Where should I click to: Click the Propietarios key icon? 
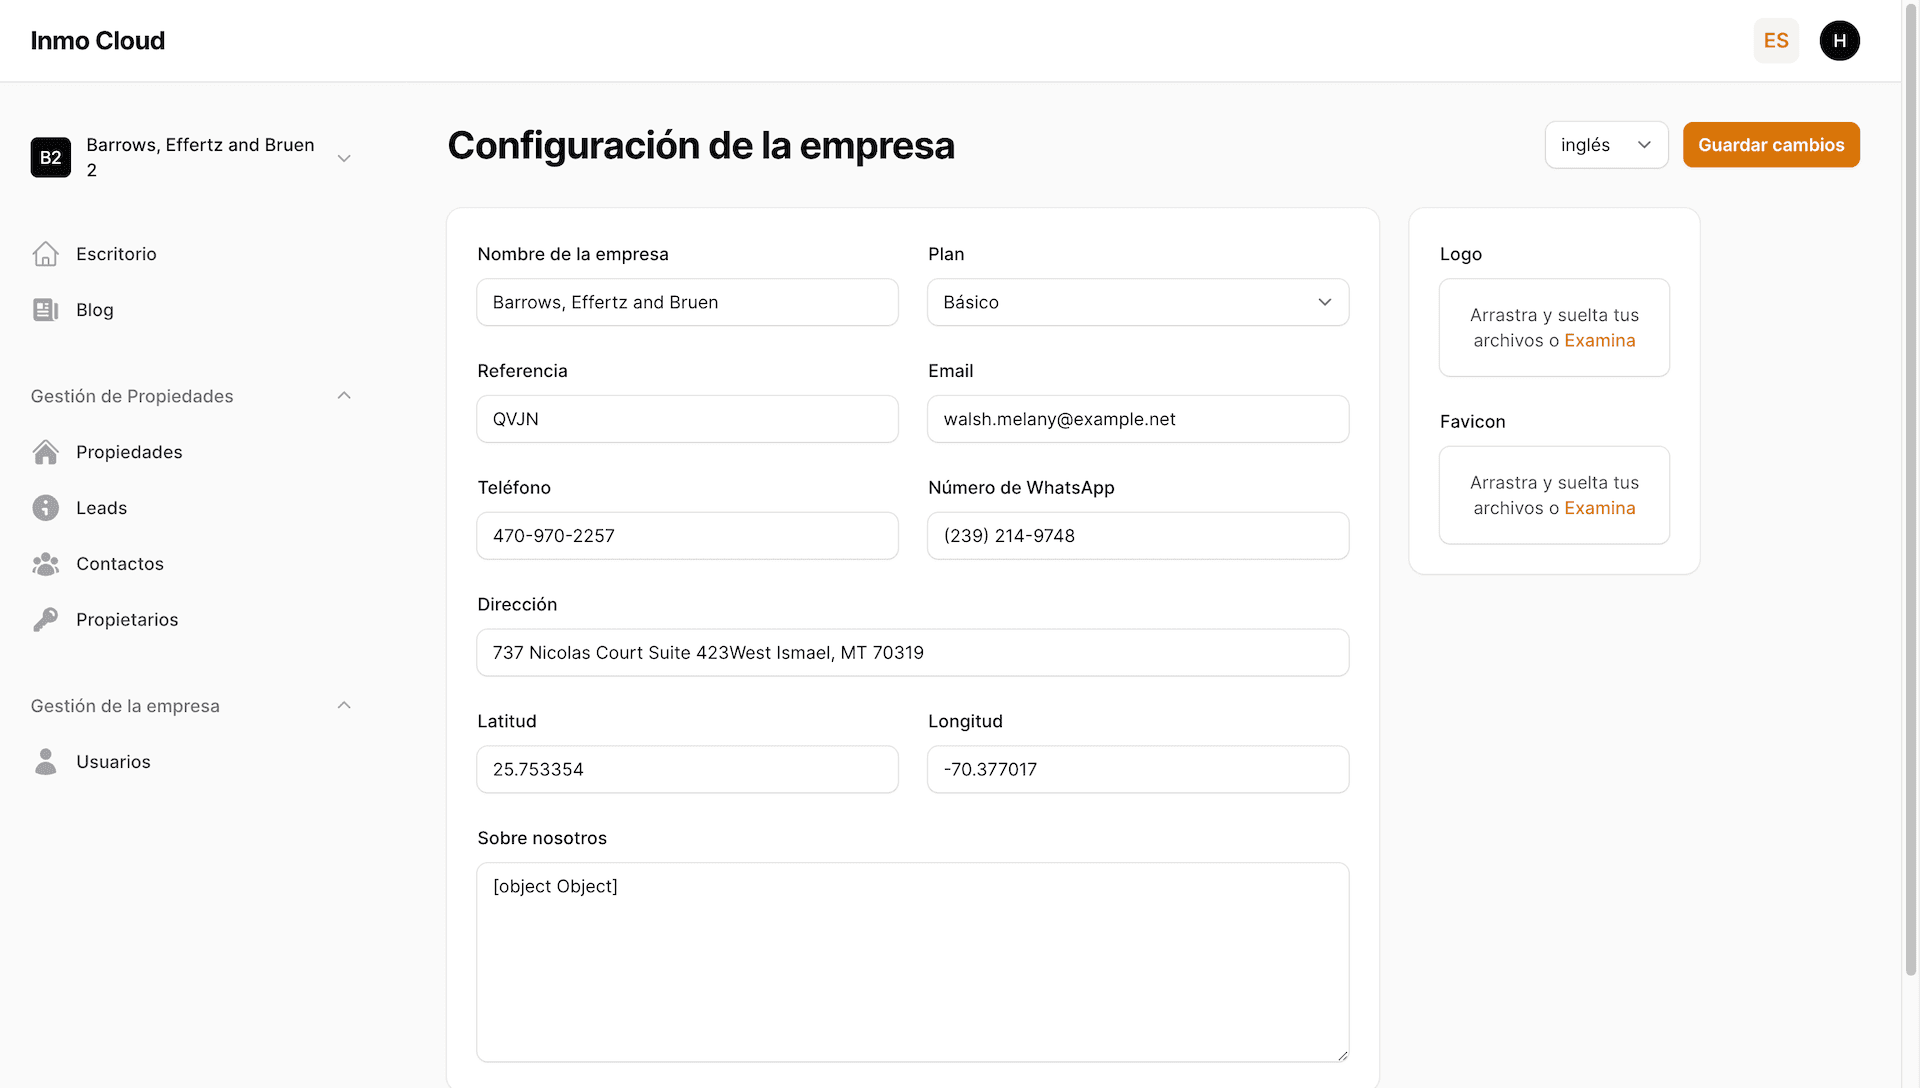[x=45, y=620]
